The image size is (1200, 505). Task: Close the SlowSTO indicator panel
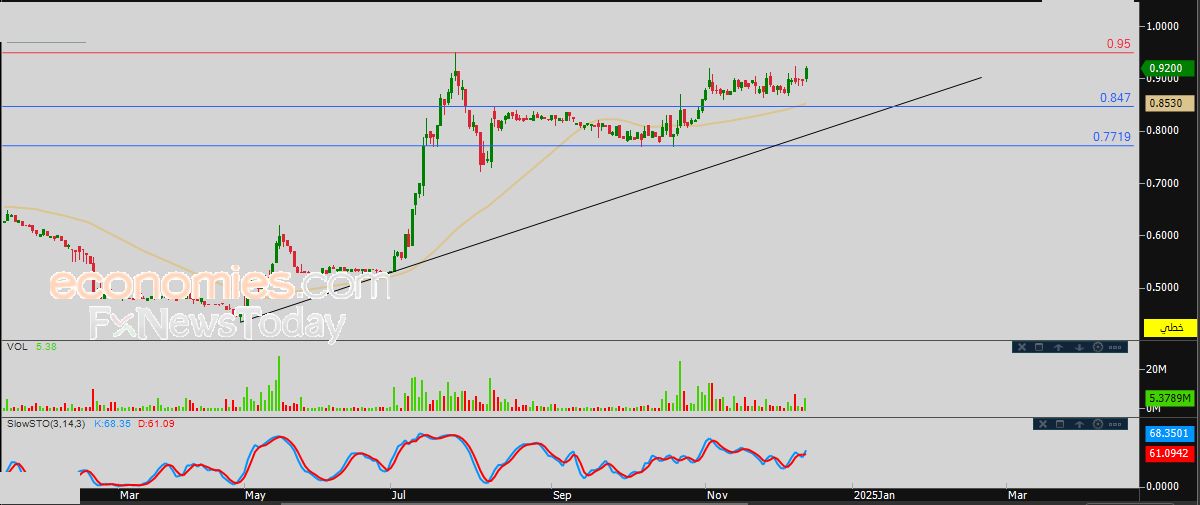tap(1043, 424)
